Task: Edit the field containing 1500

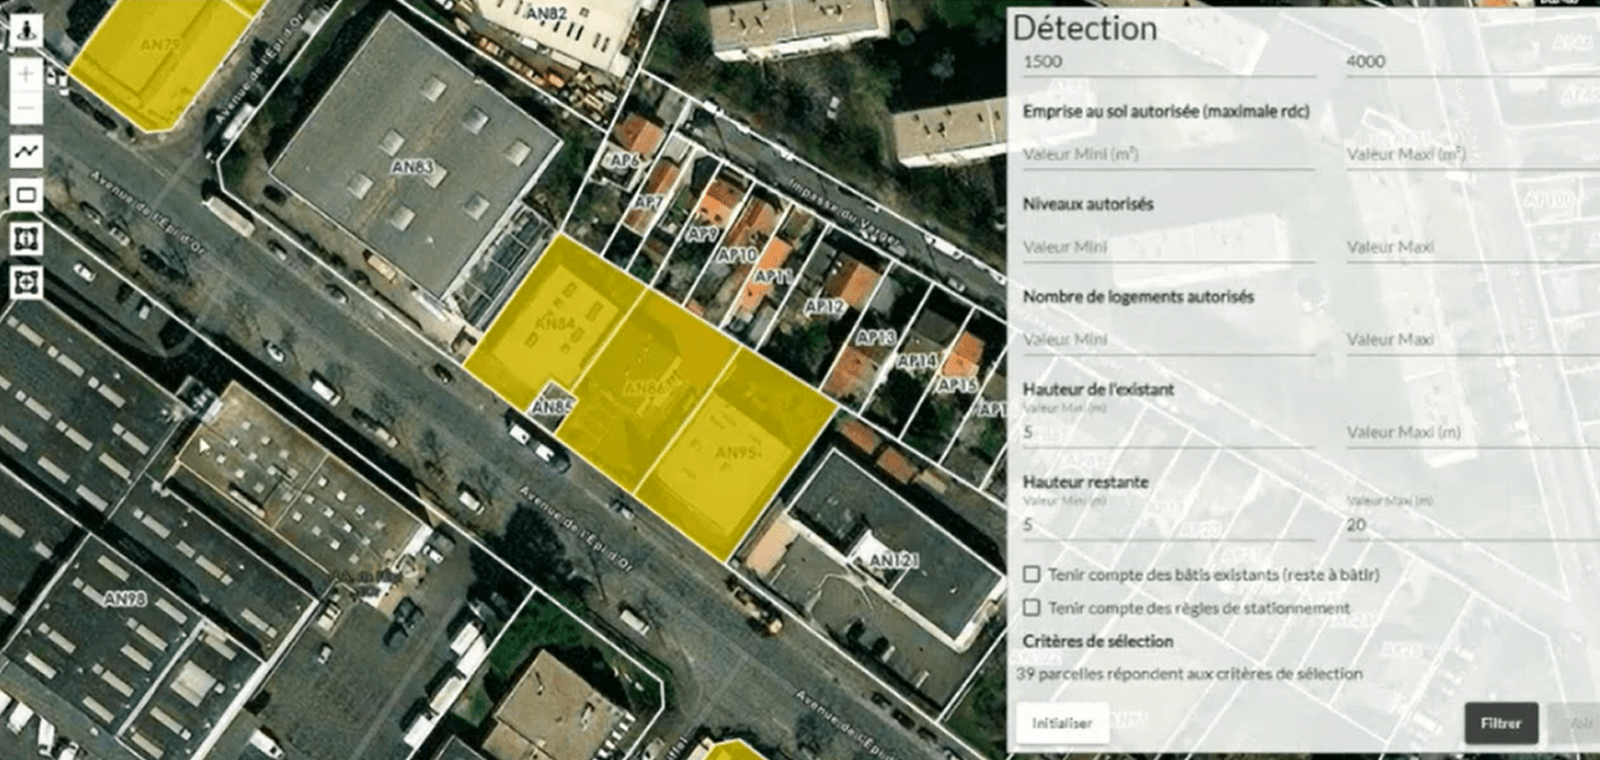Action: [1167, 62]
